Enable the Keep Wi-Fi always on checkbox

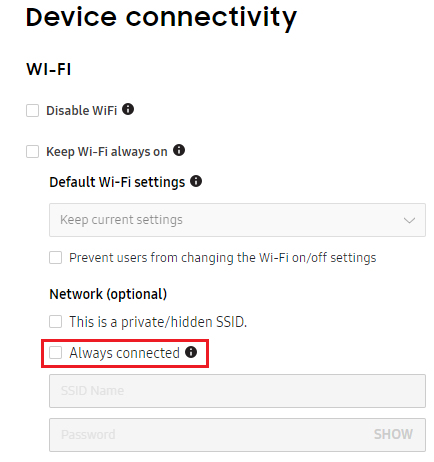pyautogui.click(x=32, y=151)
